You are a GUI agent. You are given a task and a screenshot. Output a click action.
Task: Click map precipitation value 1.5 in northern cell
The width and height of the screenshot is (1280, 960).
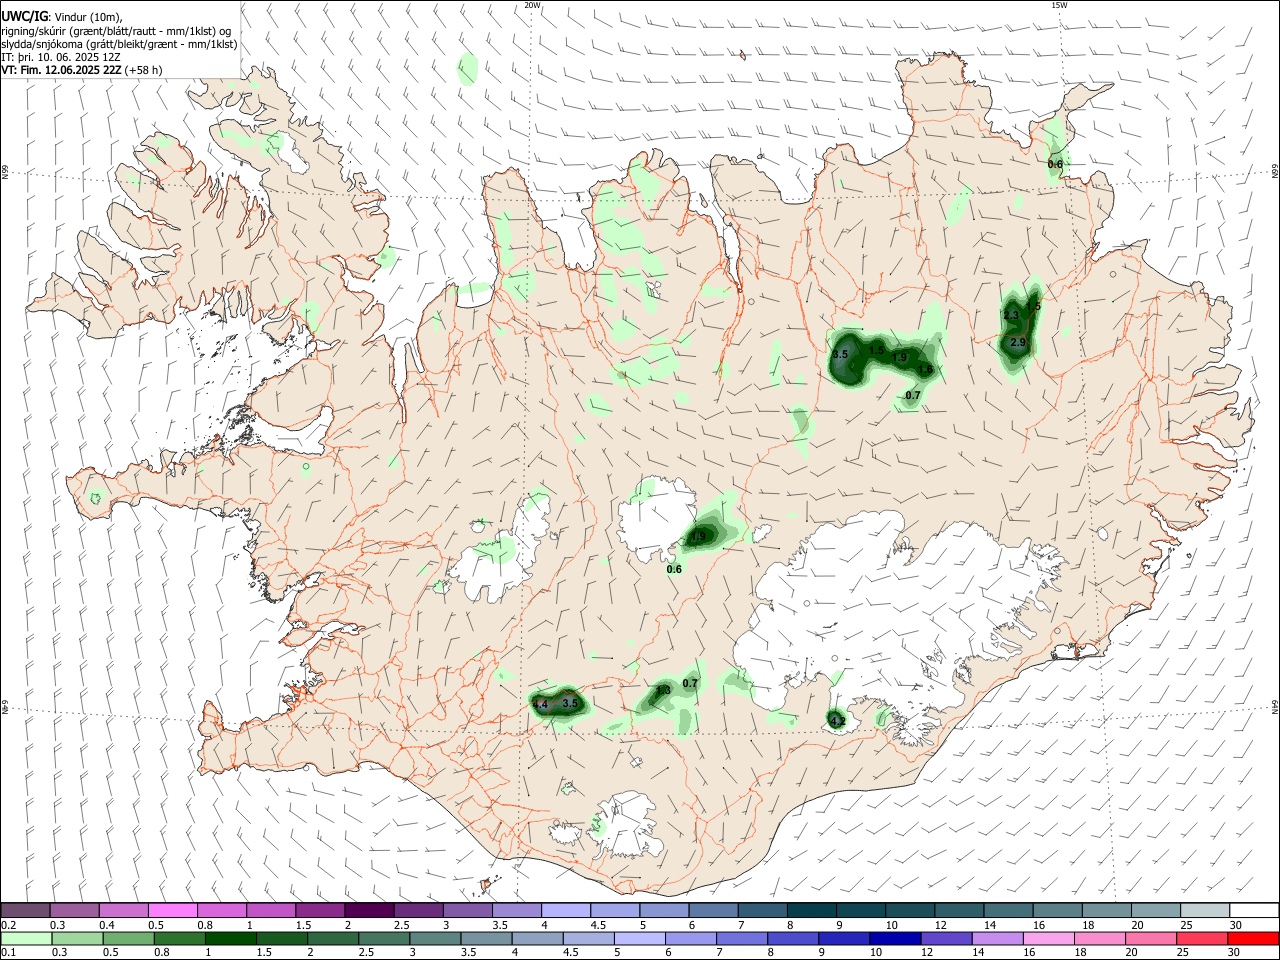click(876, 350)
